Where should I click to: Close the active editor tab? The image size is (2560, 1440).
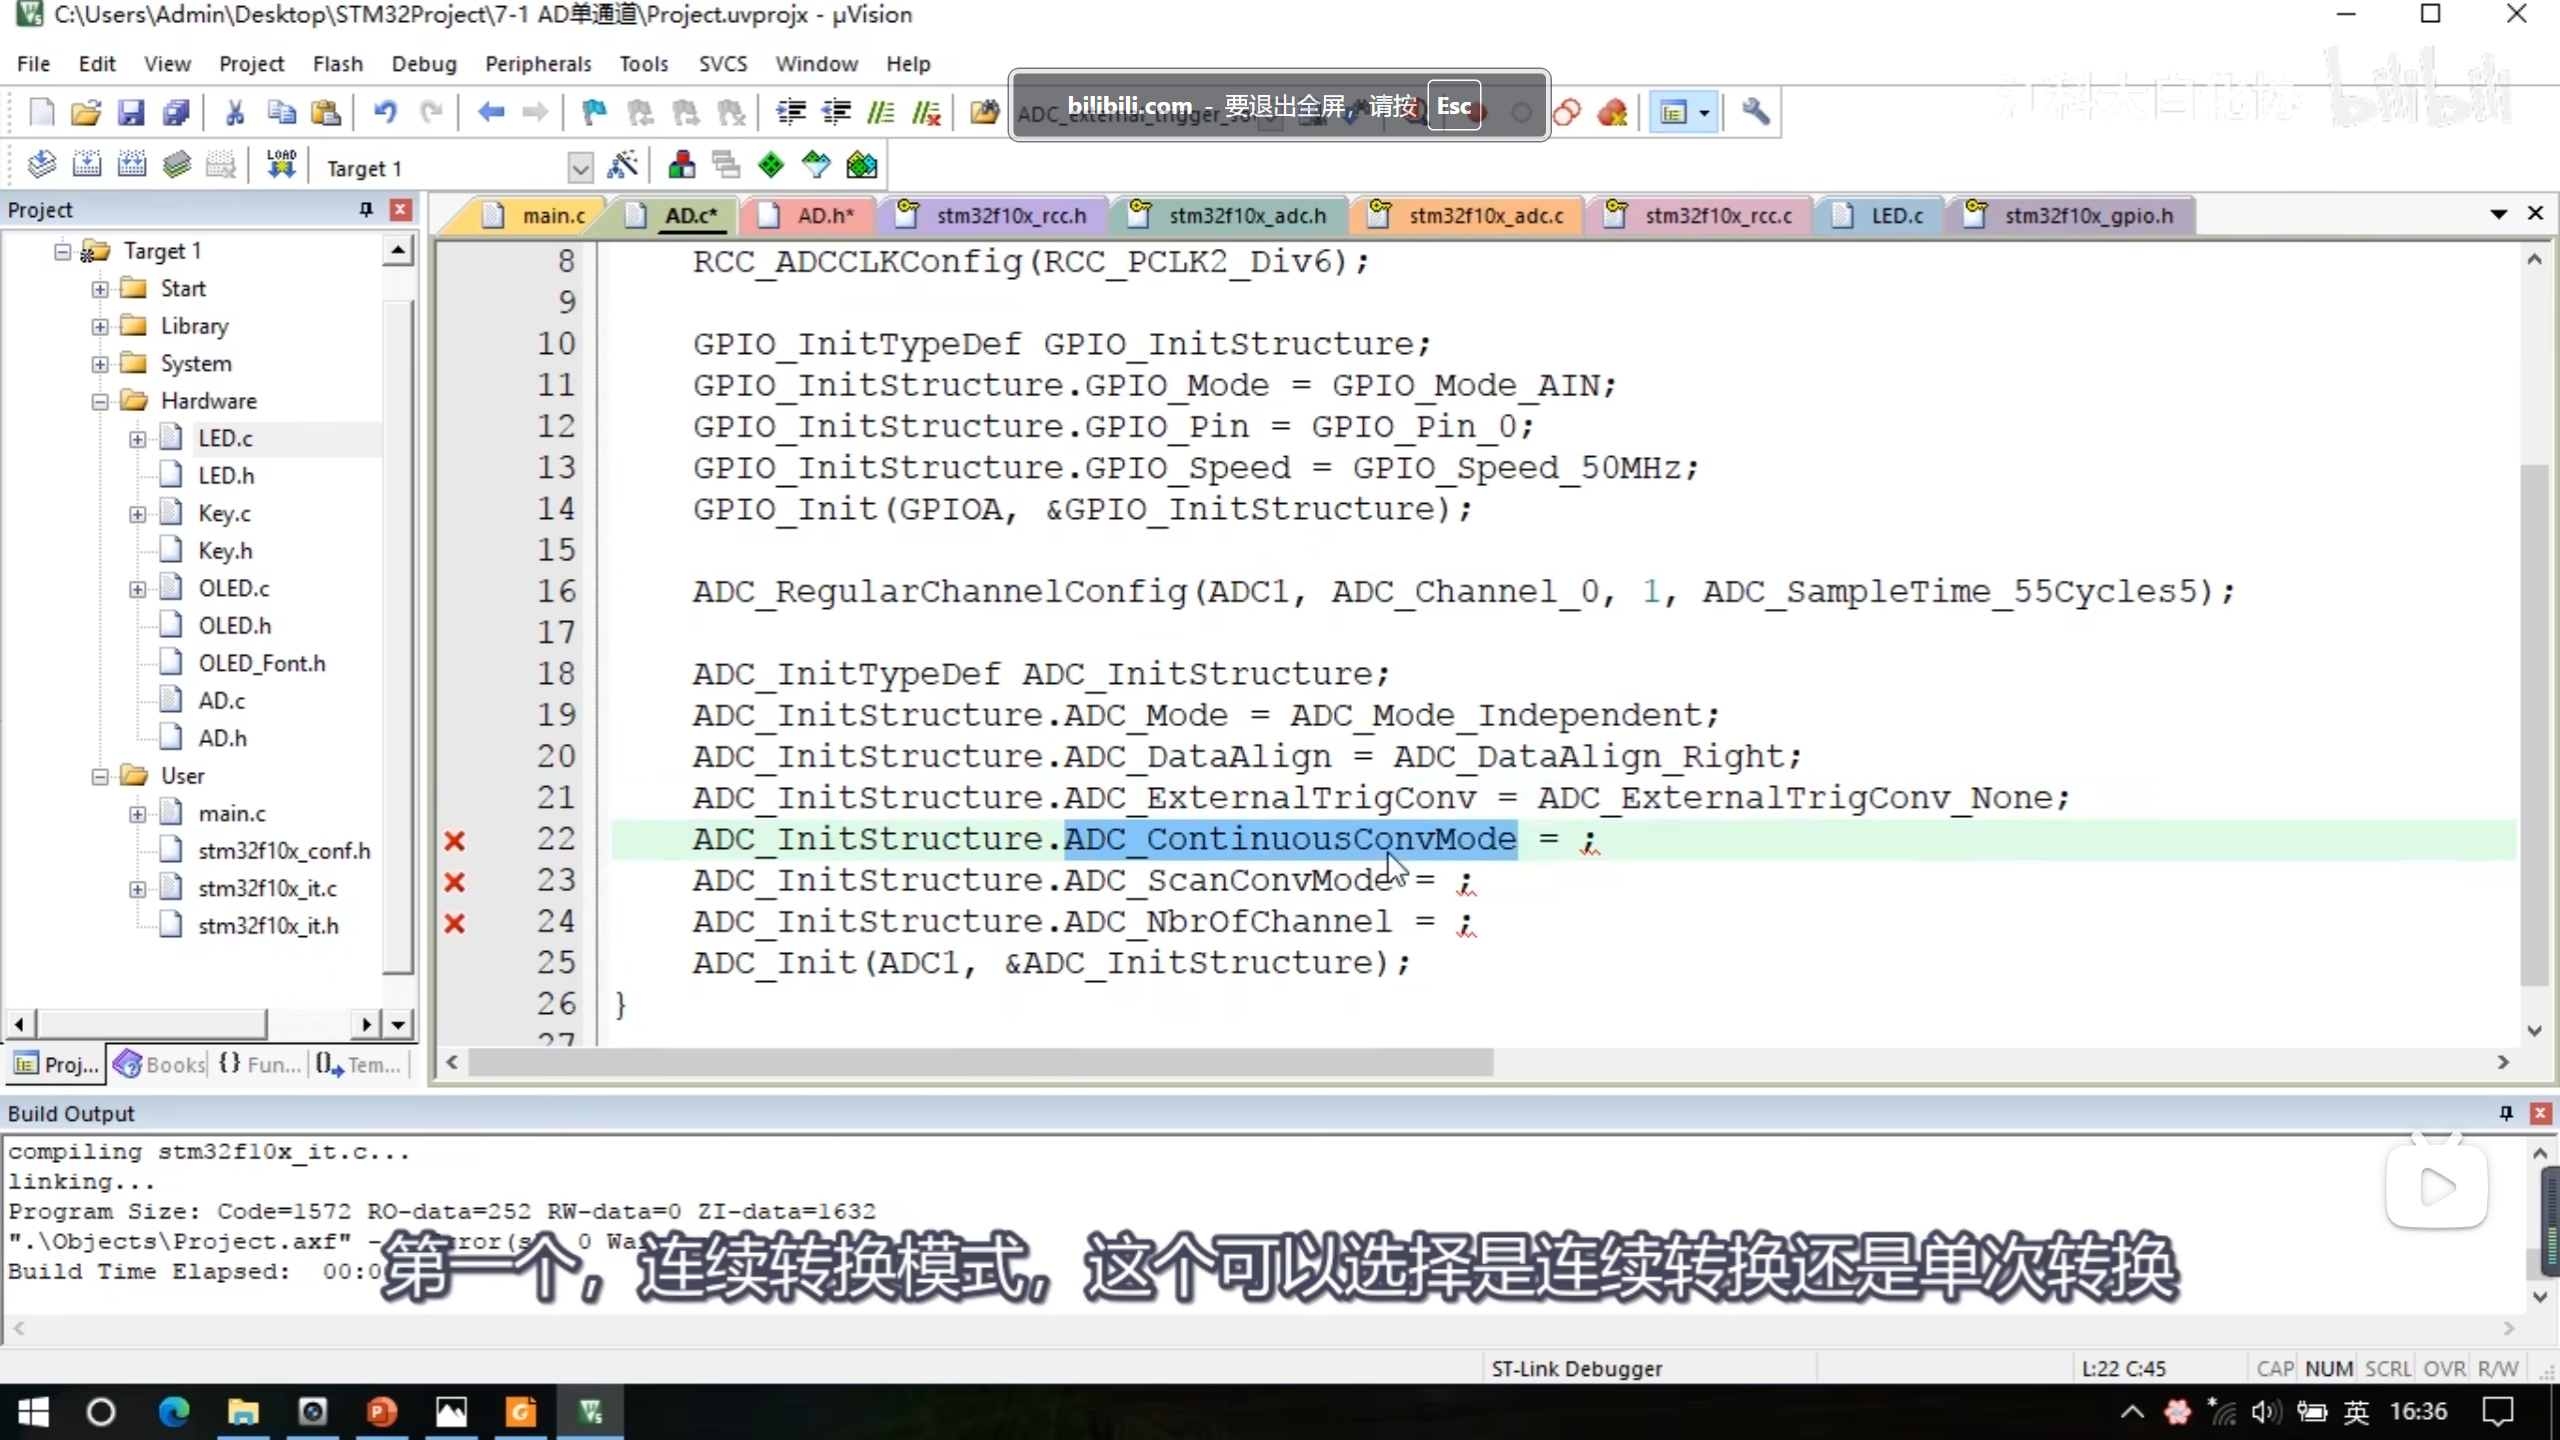2536,213
